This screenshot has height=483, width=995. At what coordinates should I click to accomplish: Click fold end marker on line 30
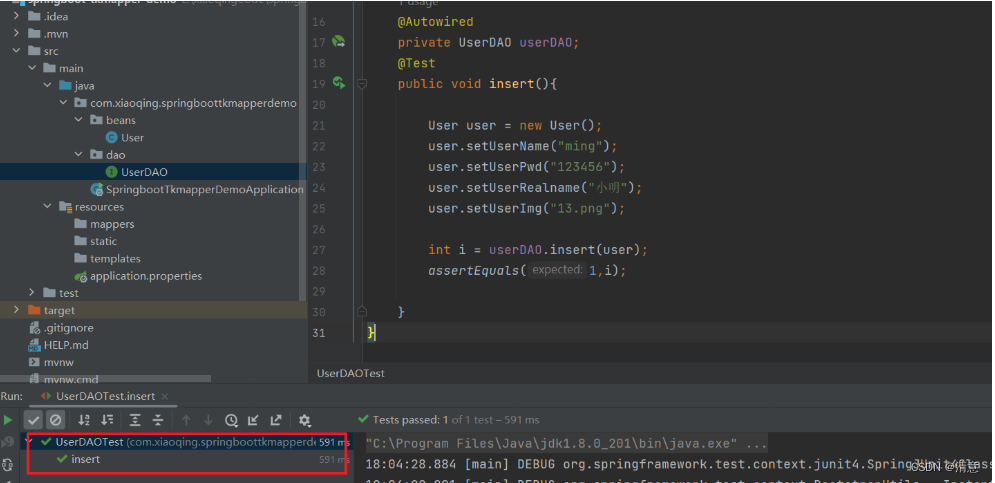click(x=362, y=312)
